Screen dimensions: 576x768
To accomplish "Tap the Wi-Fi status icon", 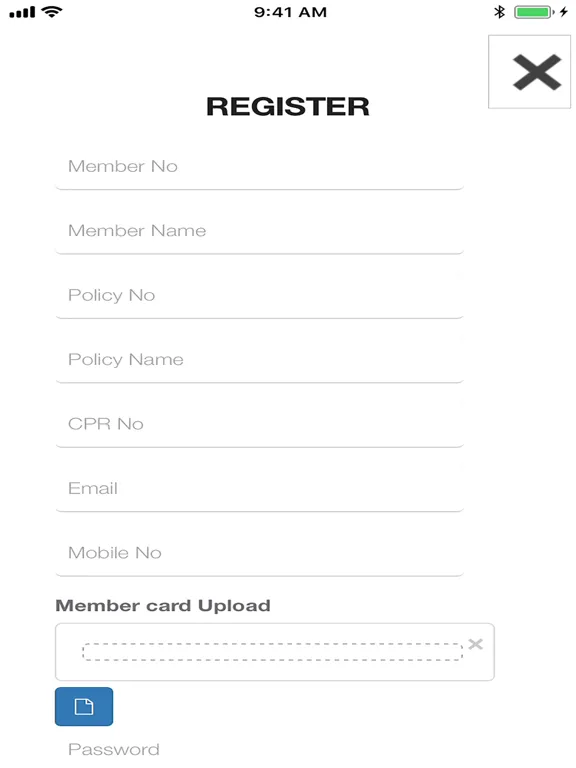I will click(52, 11).
